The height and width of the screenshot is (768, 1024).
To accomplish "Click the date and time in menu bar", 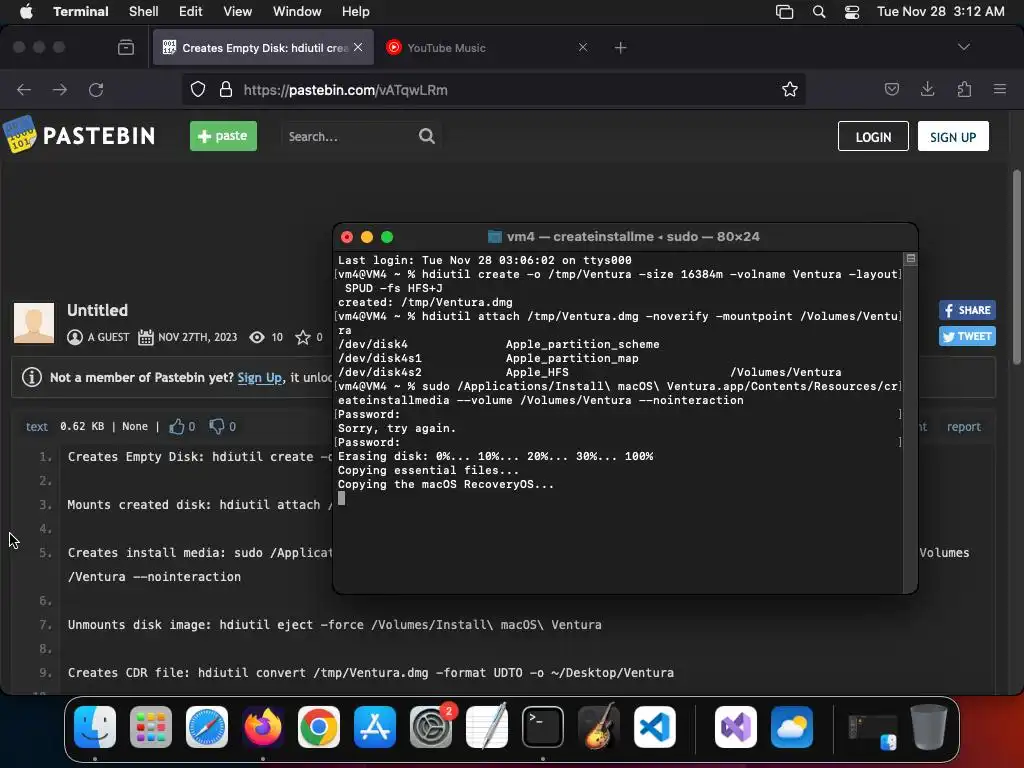I will (940, 12).
